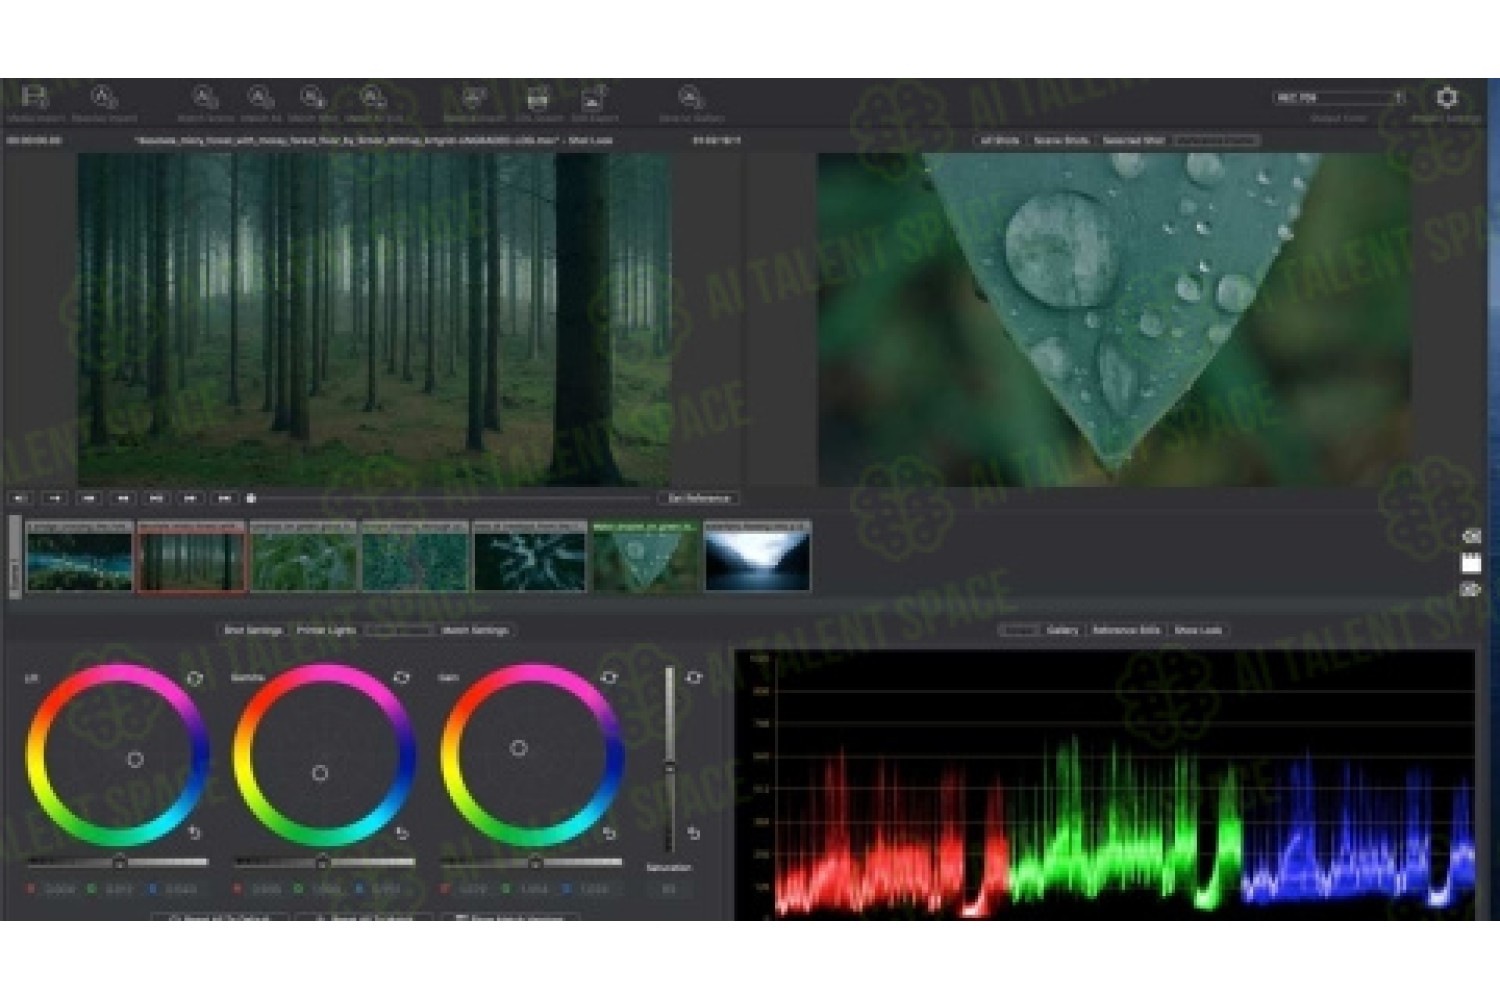
Task: Open the Media Import tool in the toolbar
Action: pos(35,98)
